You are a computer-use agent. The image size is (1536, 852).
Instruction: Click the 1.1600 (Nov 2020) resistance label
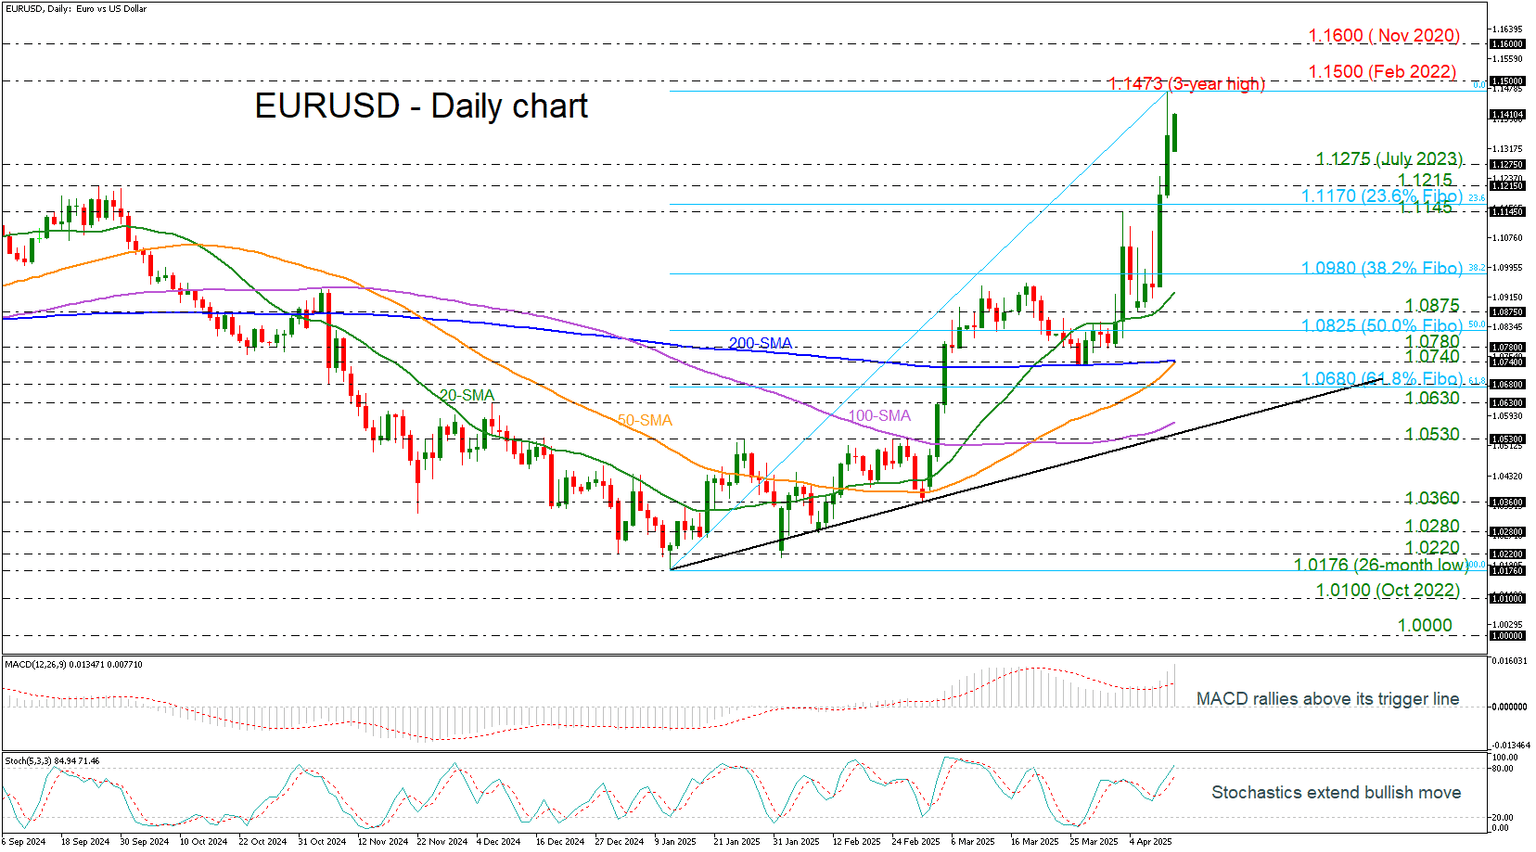click(x=1383, y=35)
